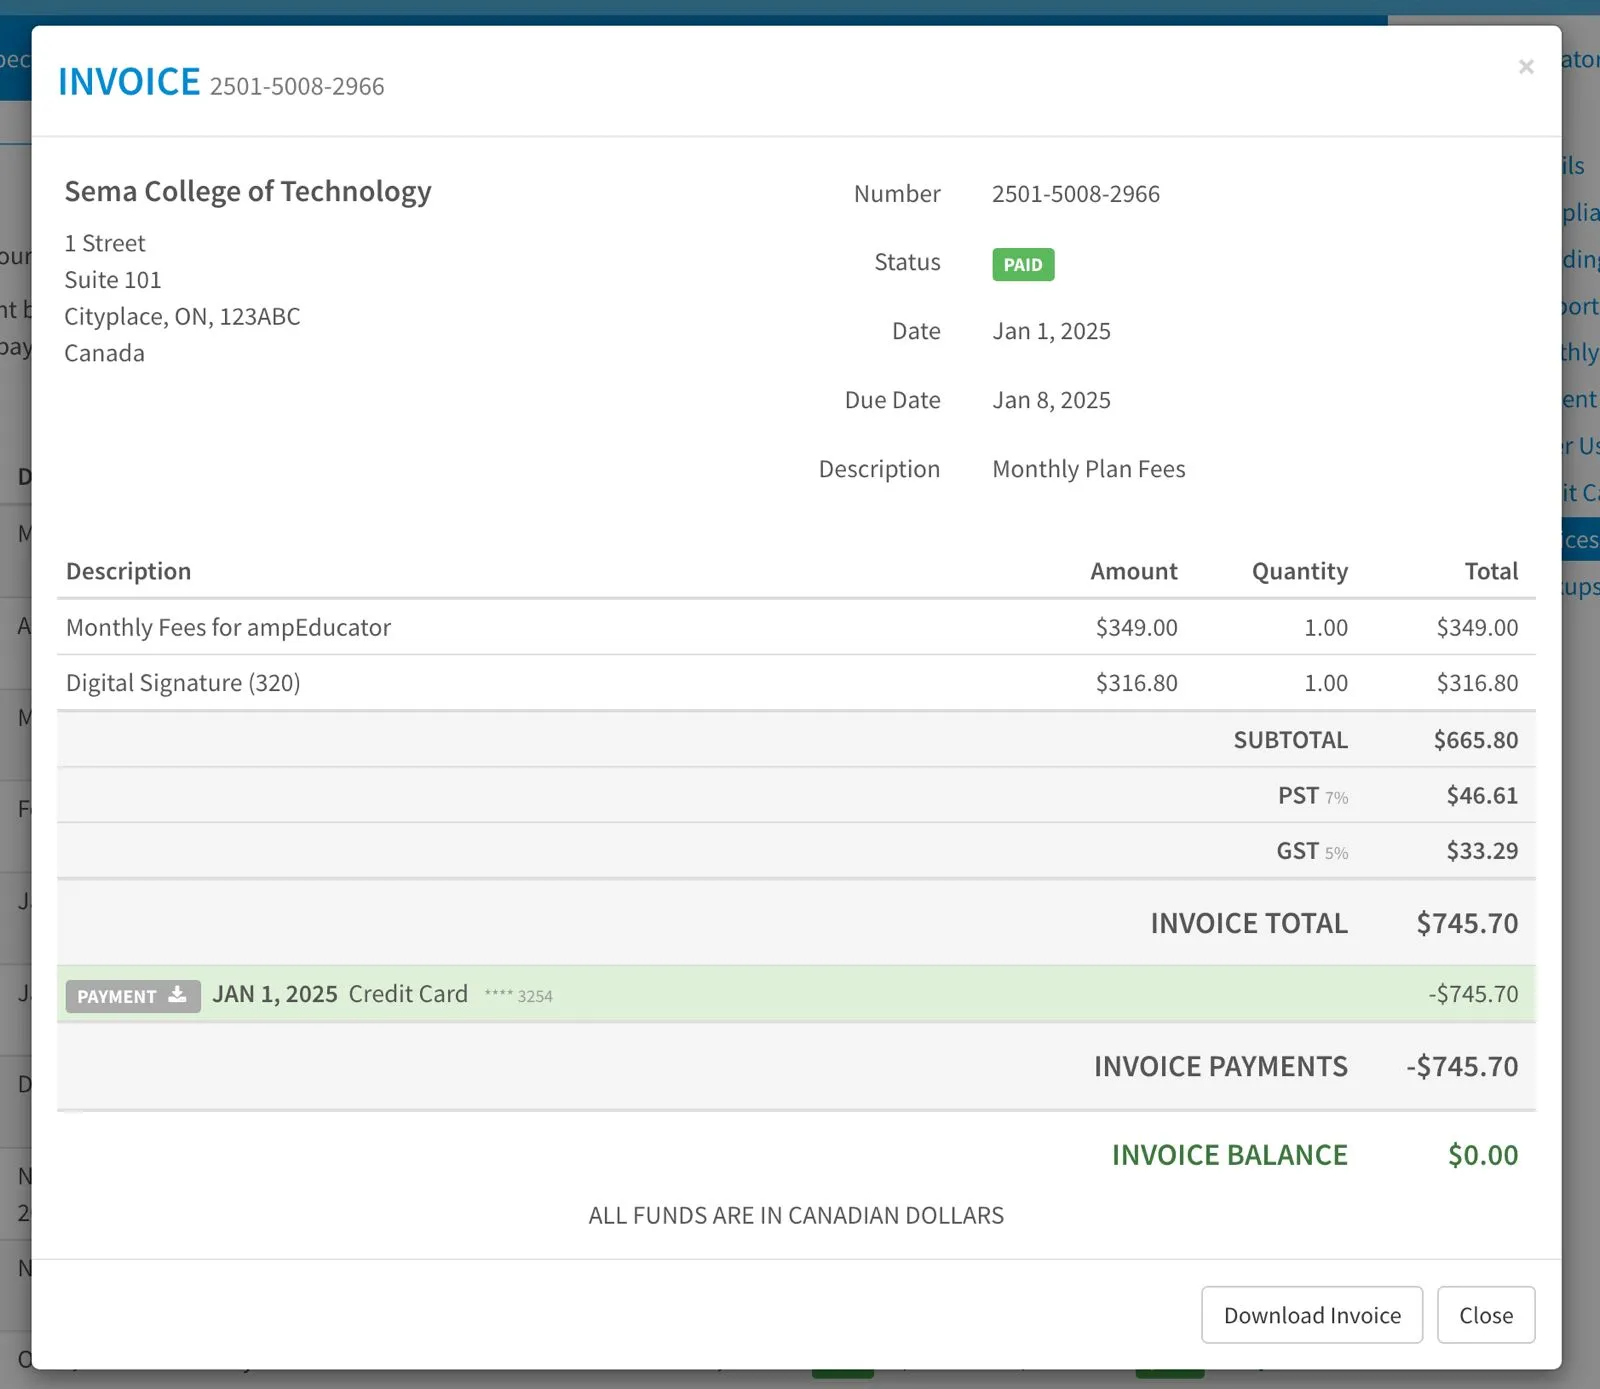Click the PST amount $46.61
Screen dimensions: 1600x1389
tap(1482, 796)
